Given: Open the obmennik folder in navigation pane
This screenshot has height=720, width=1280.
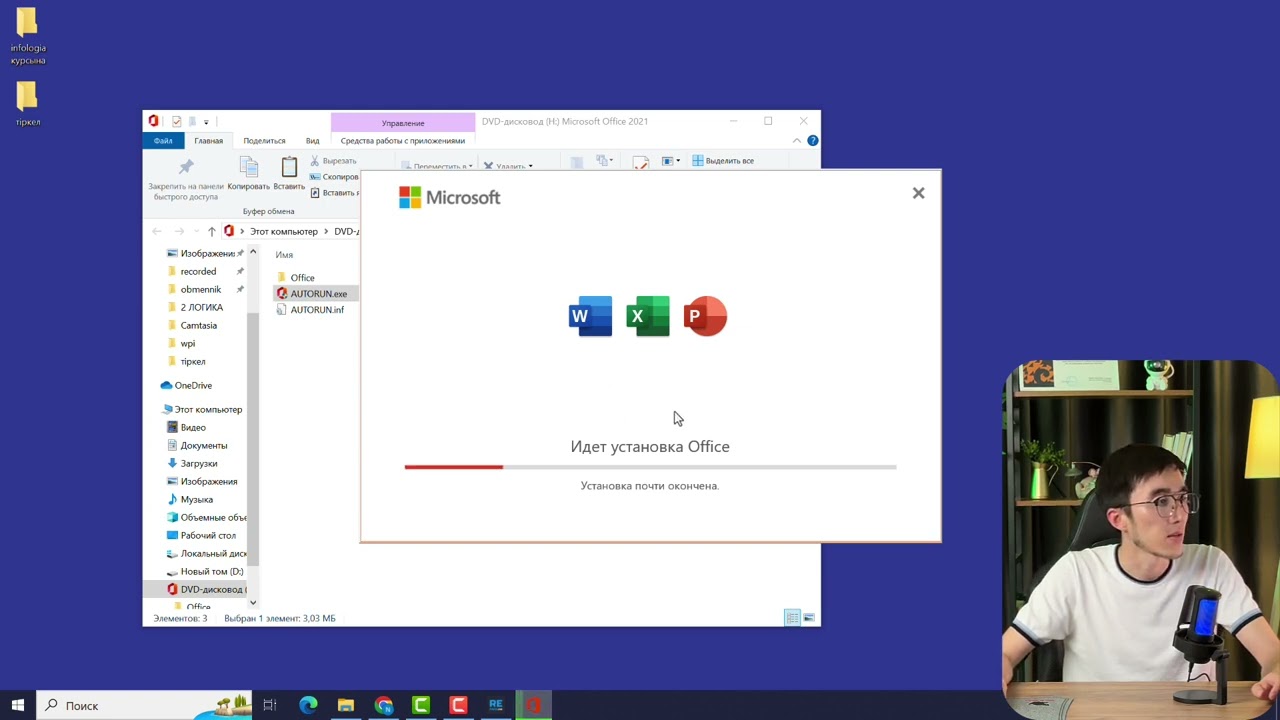Looking at the screenshot, I should (x=200, y=290).
